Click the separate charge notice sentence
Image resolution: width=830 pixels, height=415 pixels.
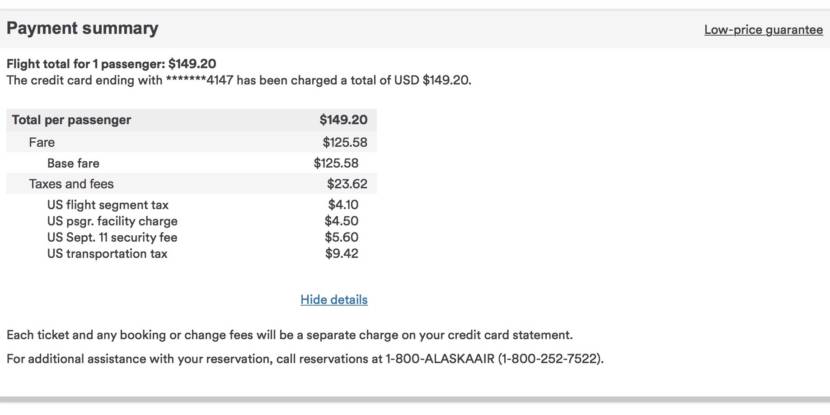pyautogui.click(x=290, y=335)
